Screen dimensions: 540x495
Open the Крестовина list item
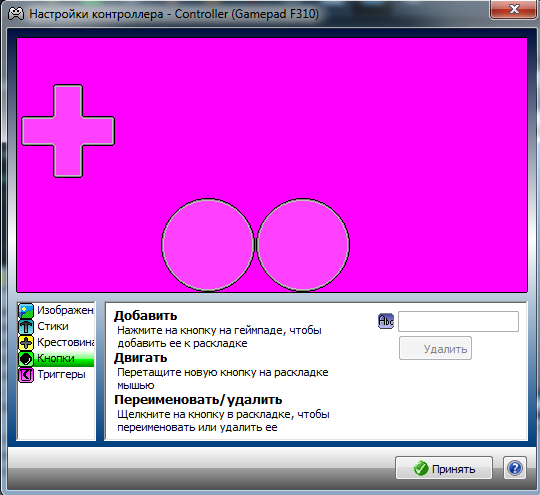56,343
